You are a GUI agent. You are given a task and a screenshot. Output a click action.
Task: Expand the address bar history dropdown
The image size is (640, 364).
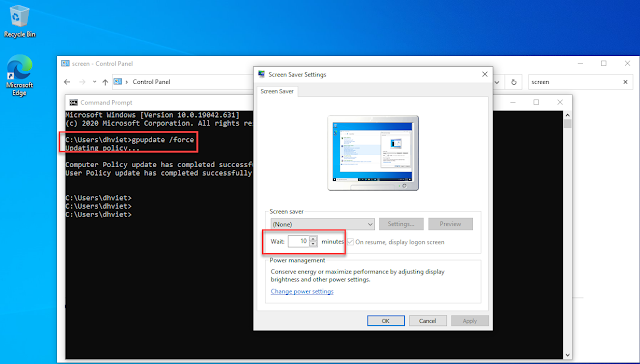tap(497, 82)
